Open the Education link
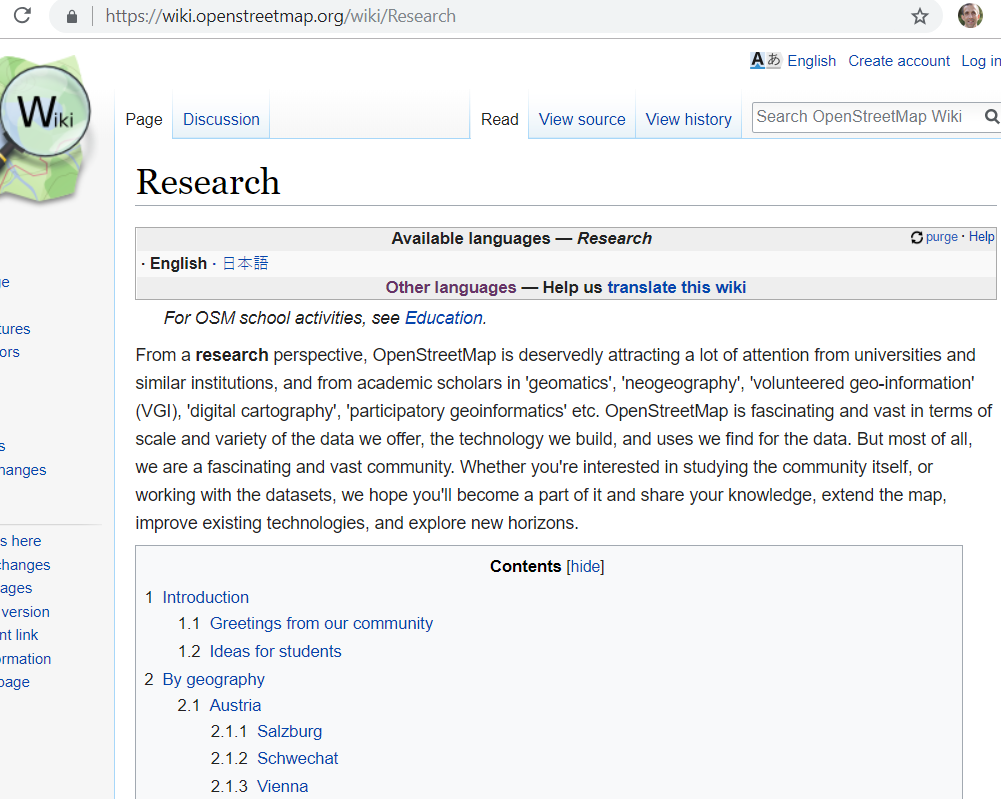 (x=444, y=318)
